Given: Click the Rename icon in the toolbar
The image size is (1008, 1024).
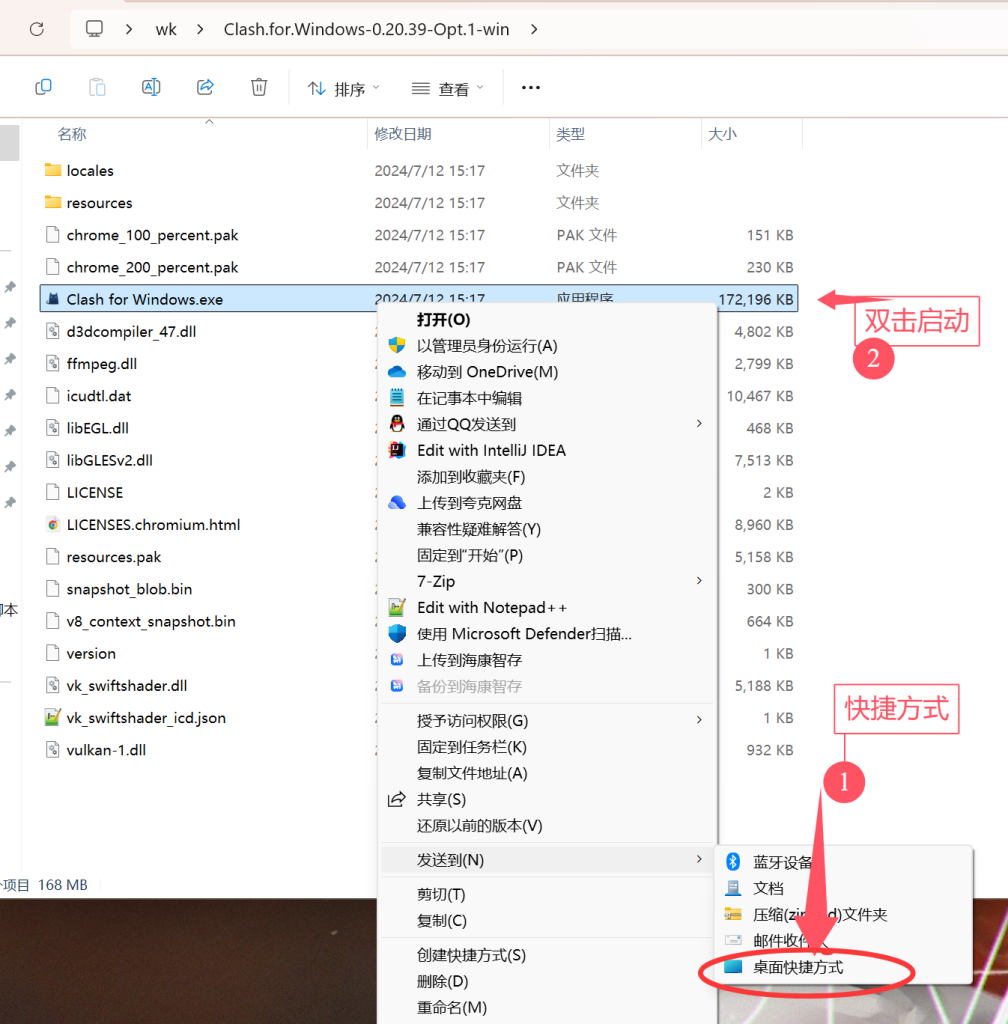Looking at the screenshot, I should (x=151, y=87).
